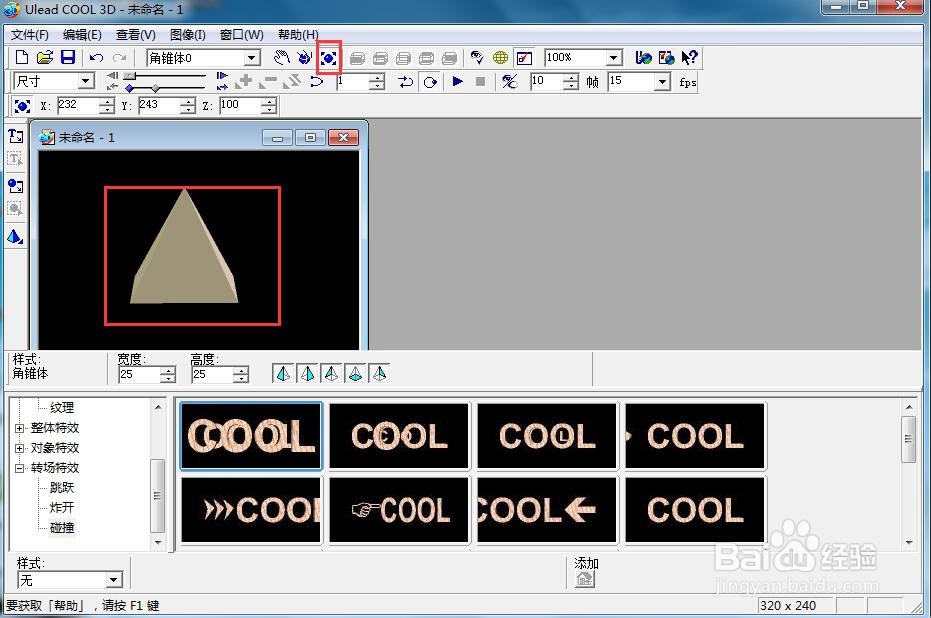Go to the previous frame arrow
Screen dimensions: 931x618
click(112, 76)
